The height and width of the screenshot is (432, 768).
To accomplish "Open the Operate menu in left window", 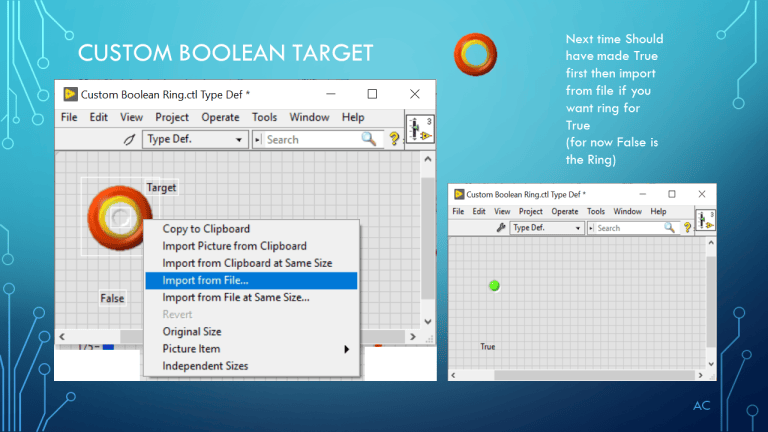I will point(220,118).
